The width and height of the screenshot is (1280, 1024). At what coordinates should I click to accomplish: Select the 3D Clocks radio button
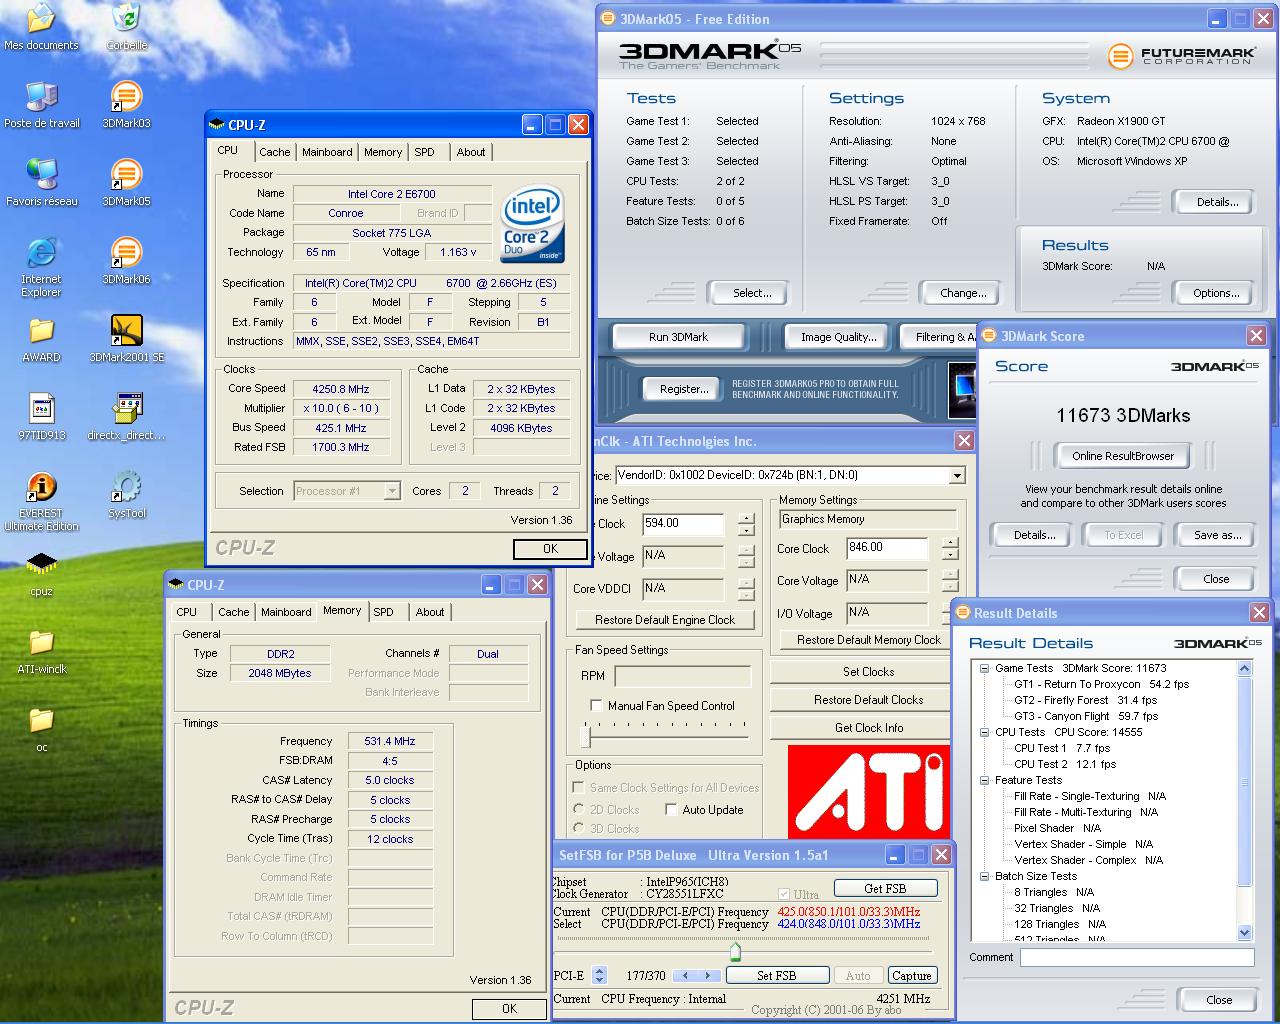click(x=579, y=829)
